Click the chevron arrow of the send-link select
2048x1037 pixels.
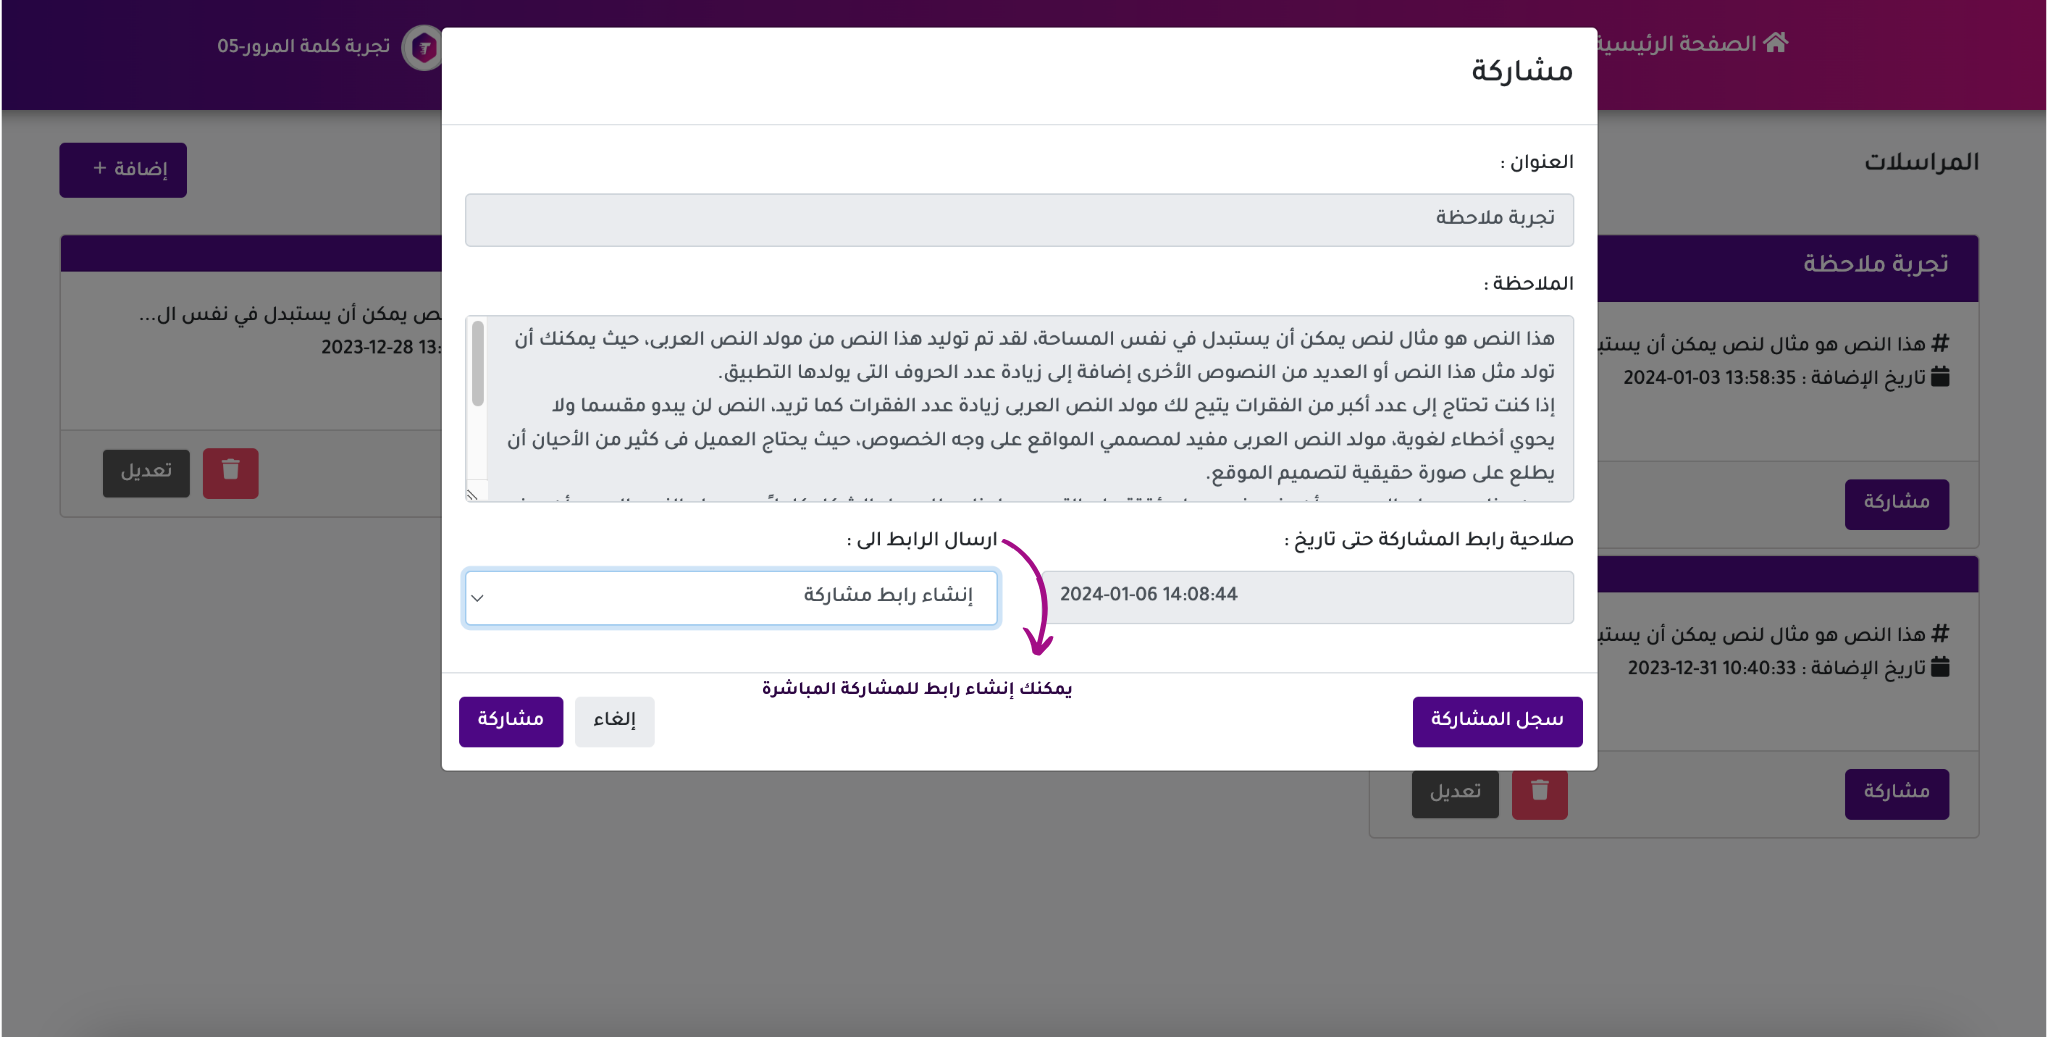click(478, 598)
